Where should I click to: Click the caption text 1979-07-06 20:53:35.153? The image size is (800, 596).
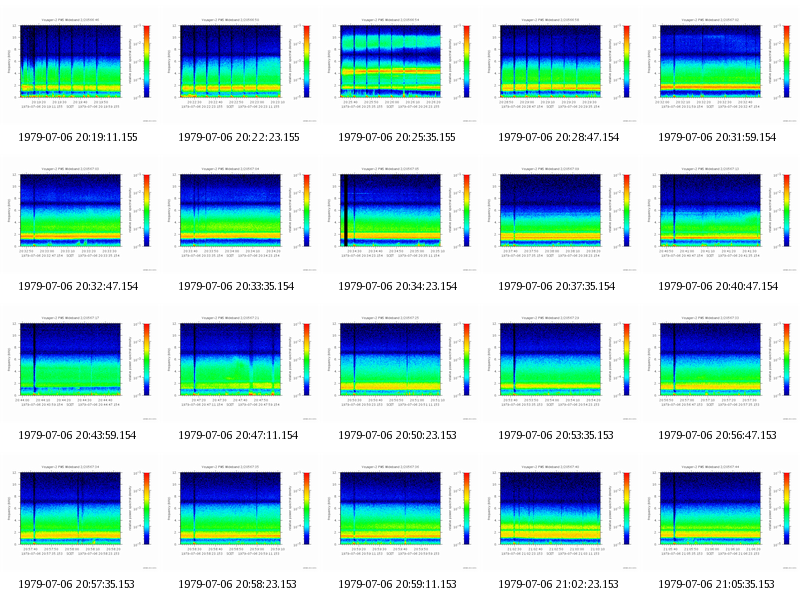[x=556, y=435]
